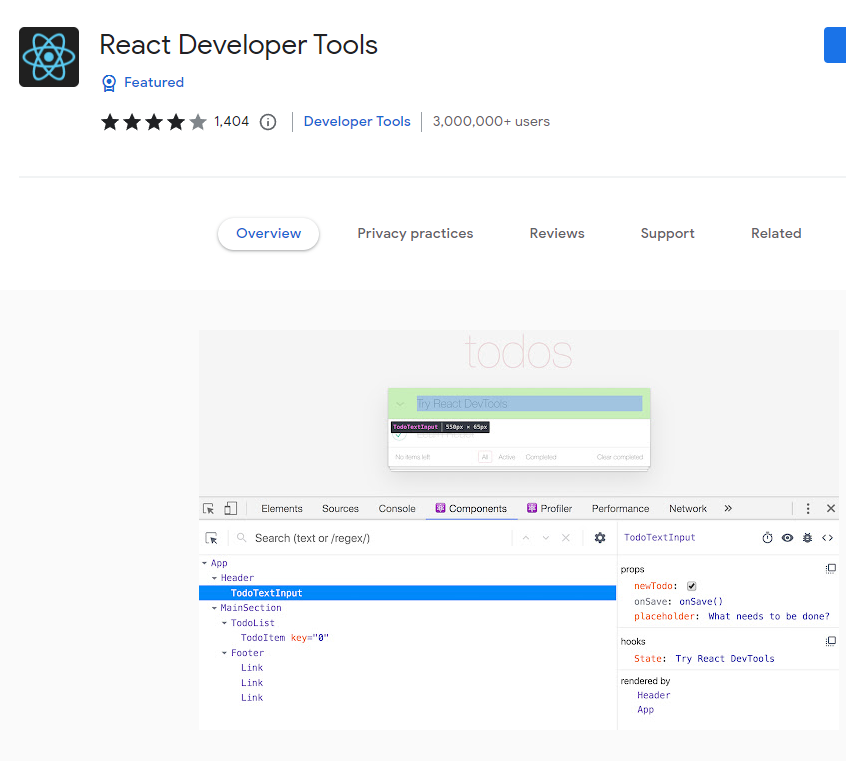Click the State value "Try React DevTools"

[x=725, y=658]
